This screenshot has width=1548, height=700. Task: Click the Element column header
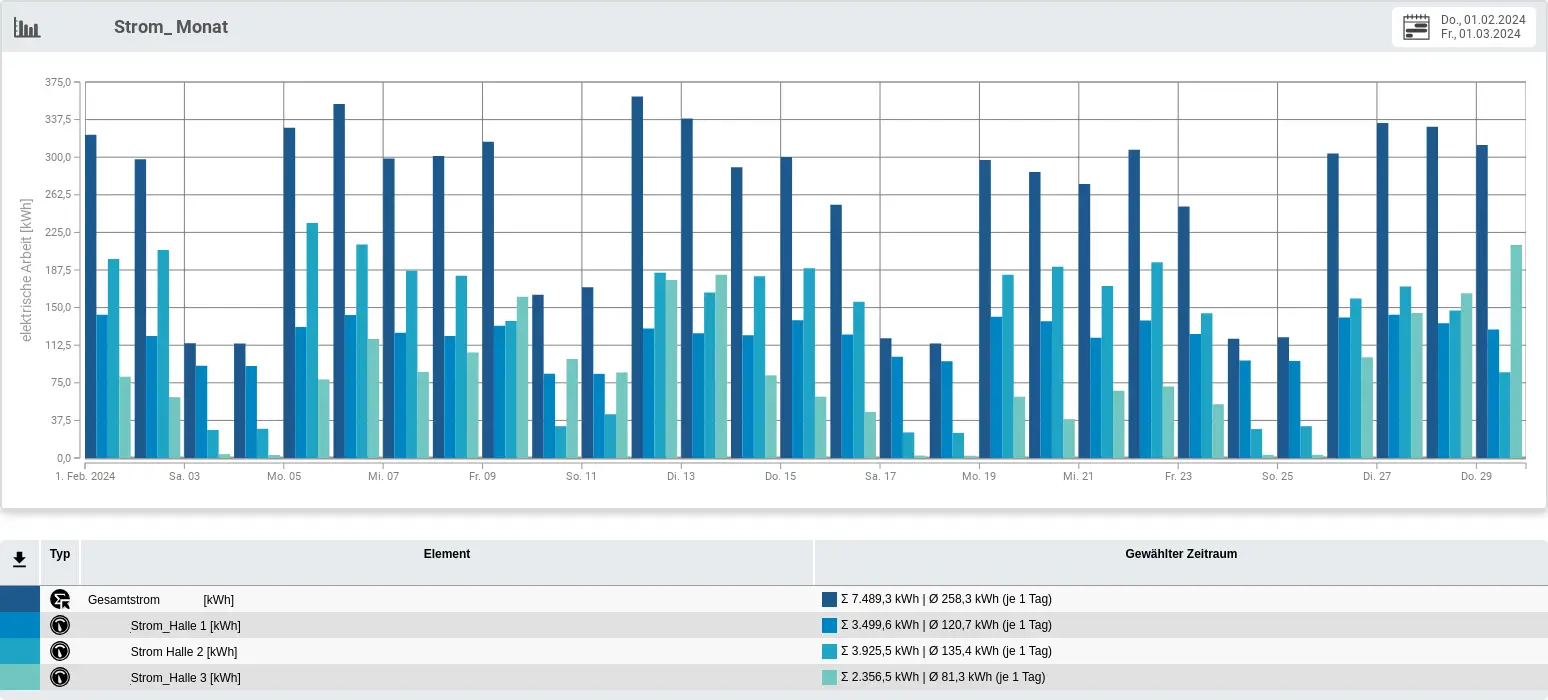click(x=446, y=554)
